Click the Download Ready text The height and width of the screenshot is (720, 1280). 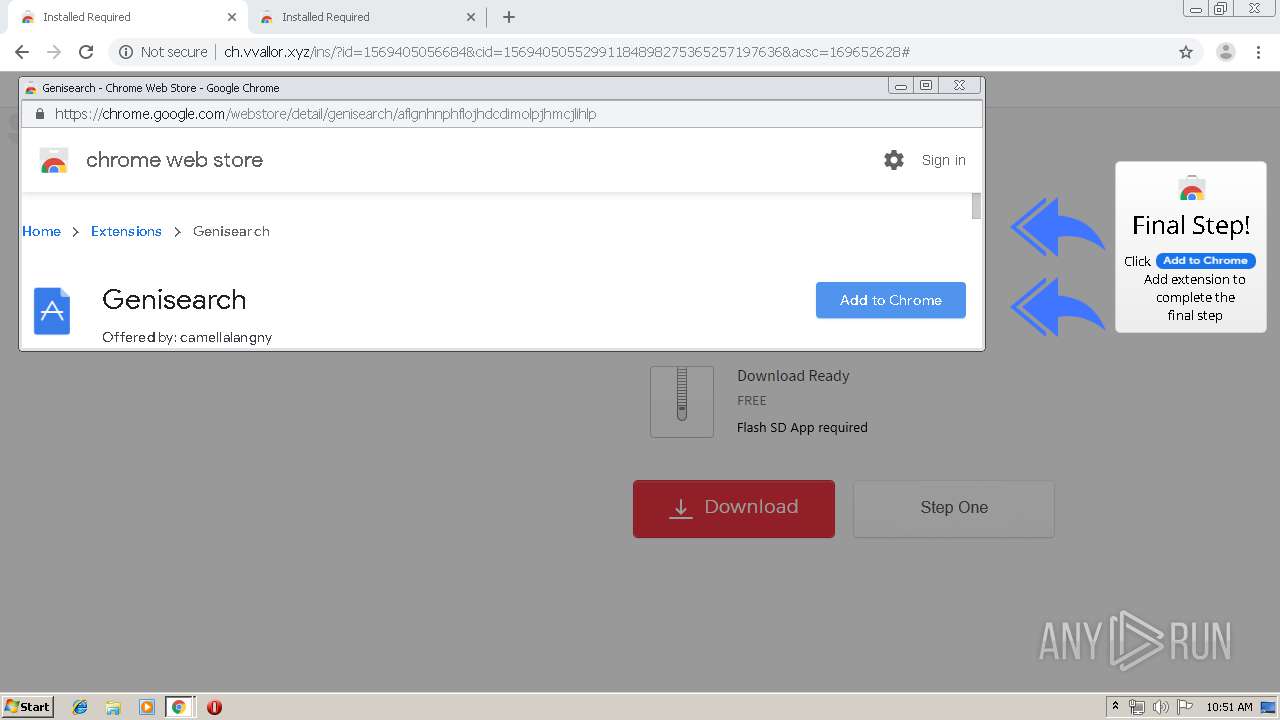793,376
